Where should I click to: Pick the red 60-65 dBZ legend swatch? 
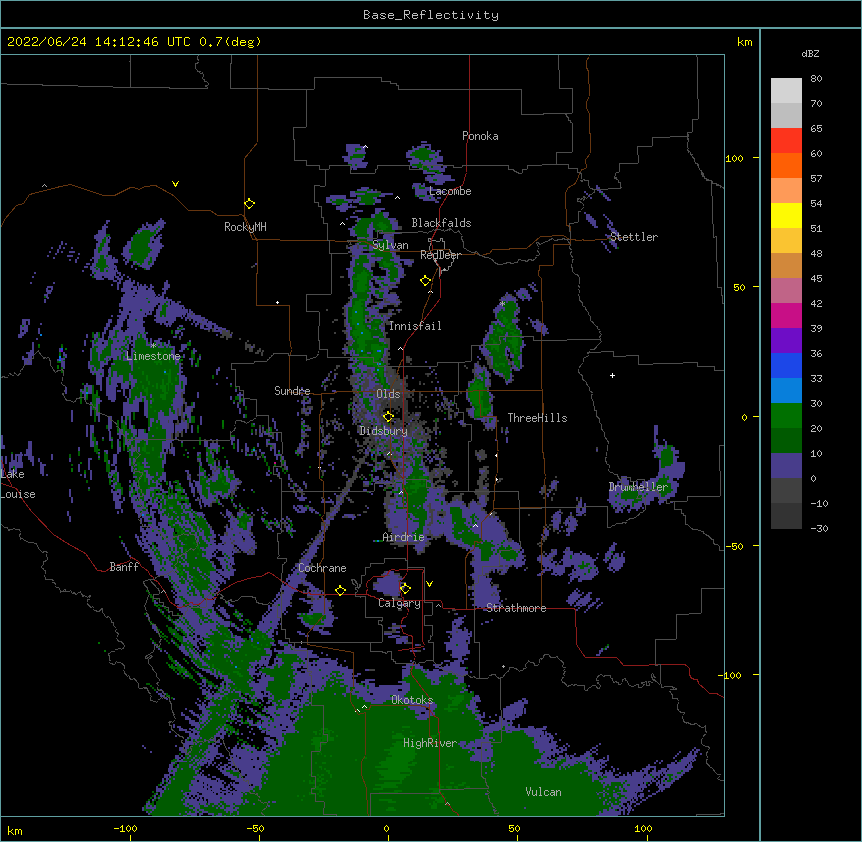[x=786, y=141]
